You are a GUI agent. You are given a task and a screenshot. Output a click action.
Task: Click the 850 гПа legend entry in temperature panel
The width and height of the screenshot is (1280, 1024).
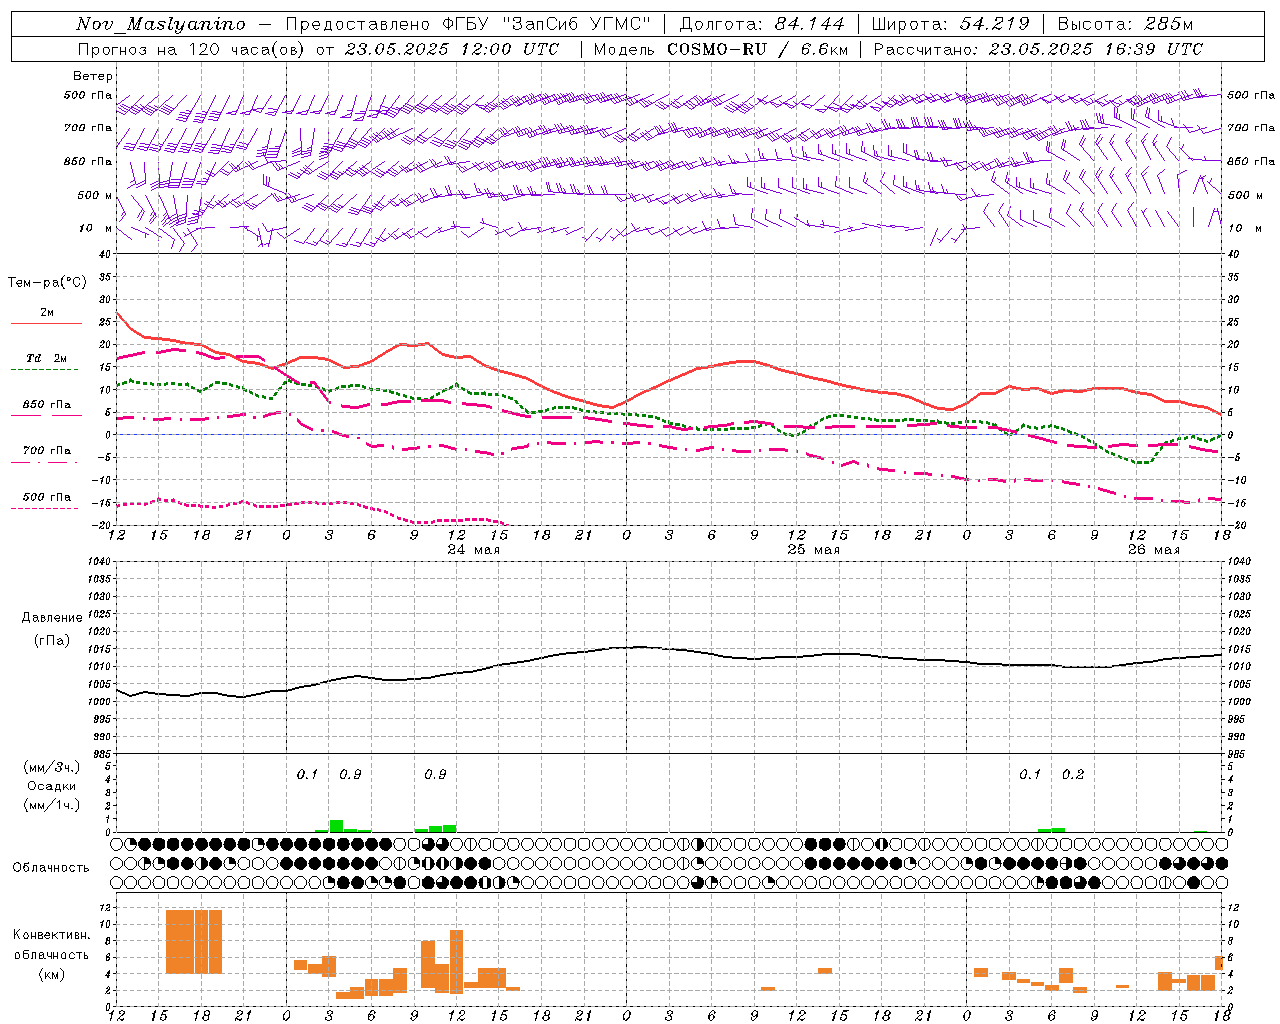(x=47, y=405)
